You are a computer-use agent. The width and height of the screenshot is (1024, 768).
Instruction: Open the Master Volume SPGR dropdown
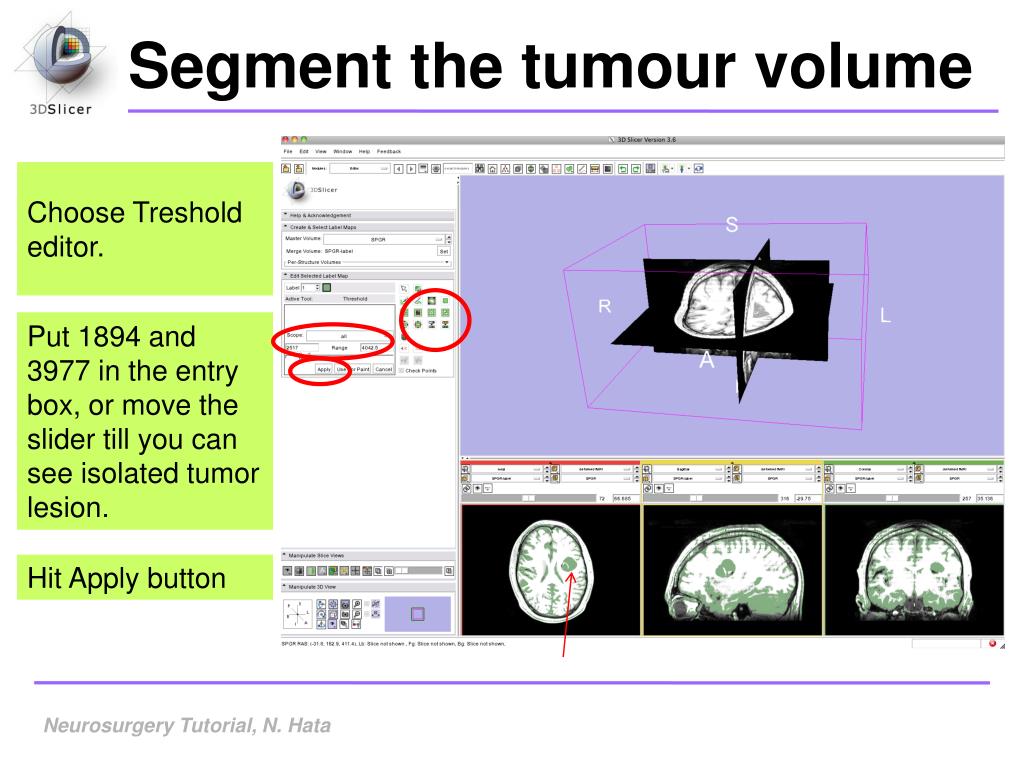[384, 240]
